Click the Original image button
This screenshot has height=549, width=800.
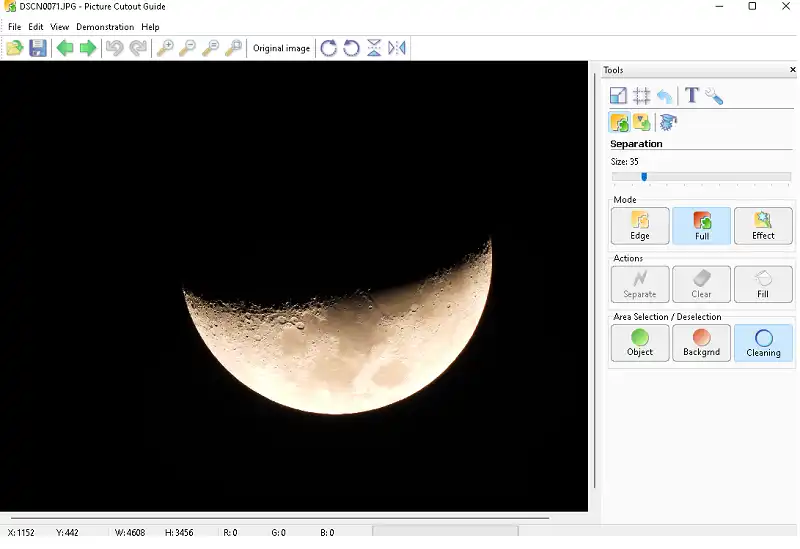tap(281, 48)
